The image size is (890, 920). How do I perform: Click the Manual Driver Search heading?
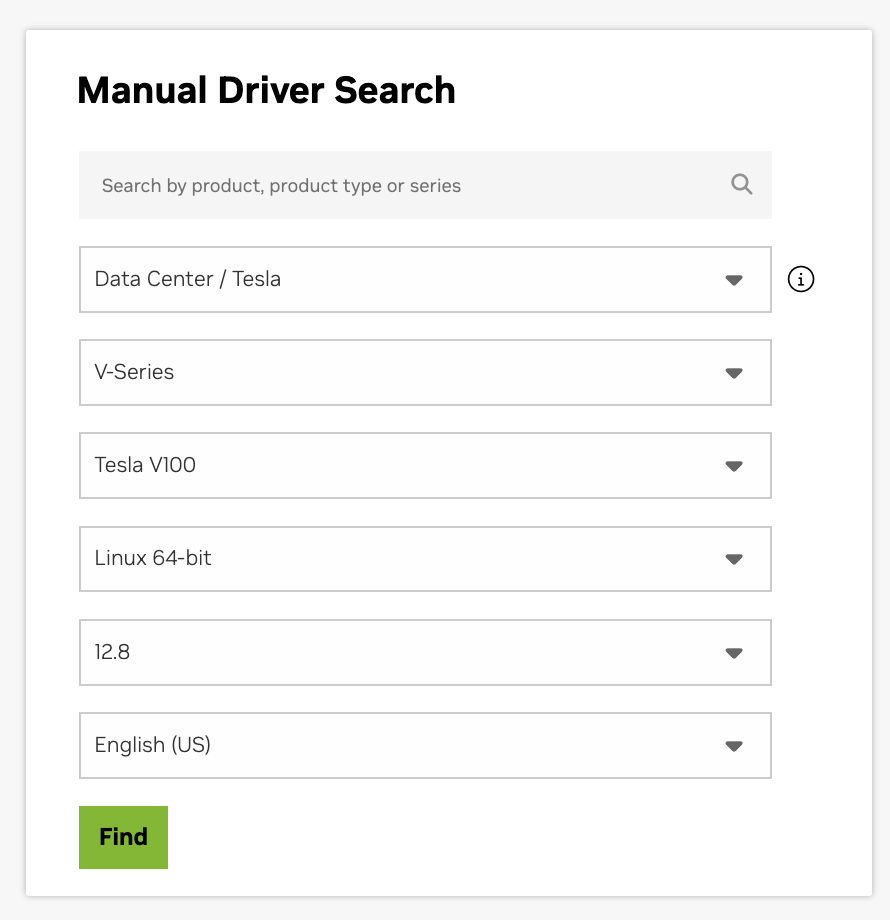tap(266, 90)
